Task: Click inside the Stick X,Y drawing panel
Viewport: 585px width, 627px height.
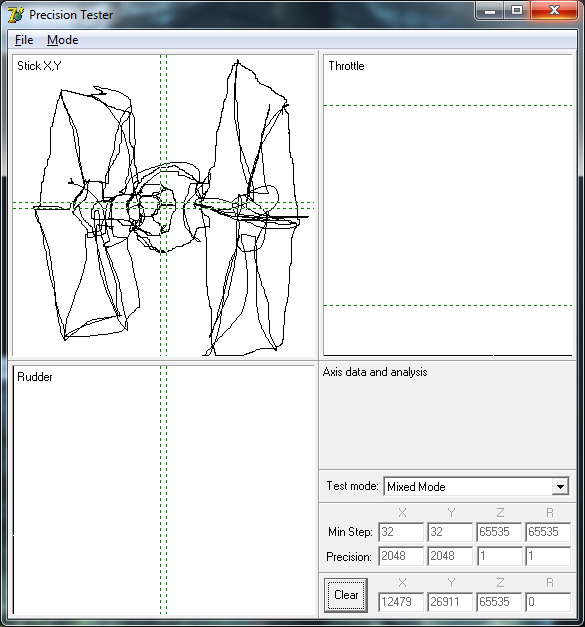Action: (x=163, y=205)
